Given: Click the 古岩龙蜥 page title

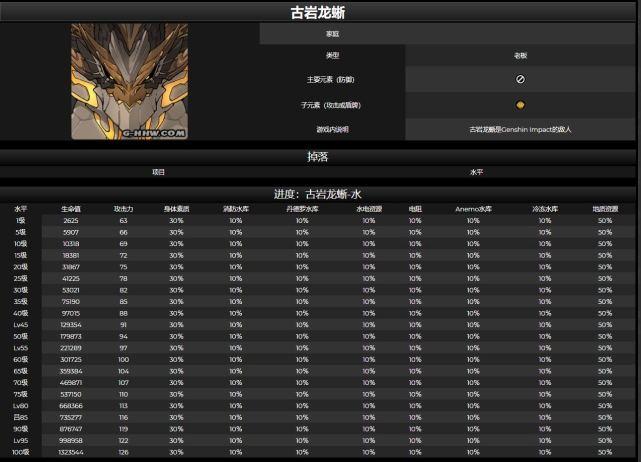Looking at the screenshot, I should (x=319, y=12).
